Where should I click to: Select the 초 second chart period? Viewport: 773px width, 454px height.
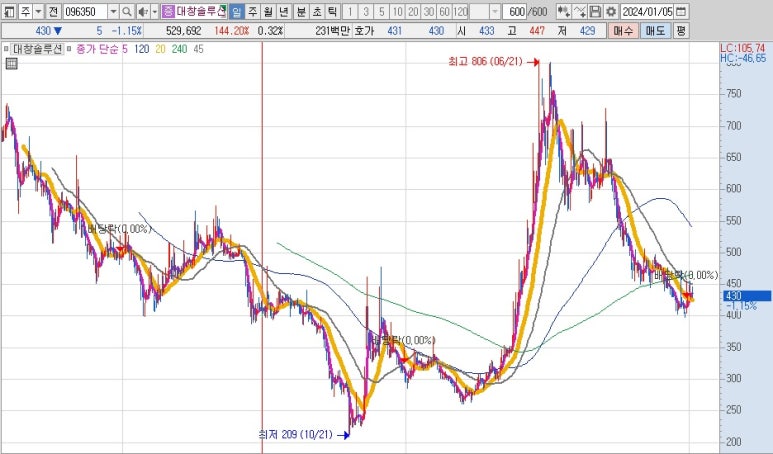tap(316, 11)
